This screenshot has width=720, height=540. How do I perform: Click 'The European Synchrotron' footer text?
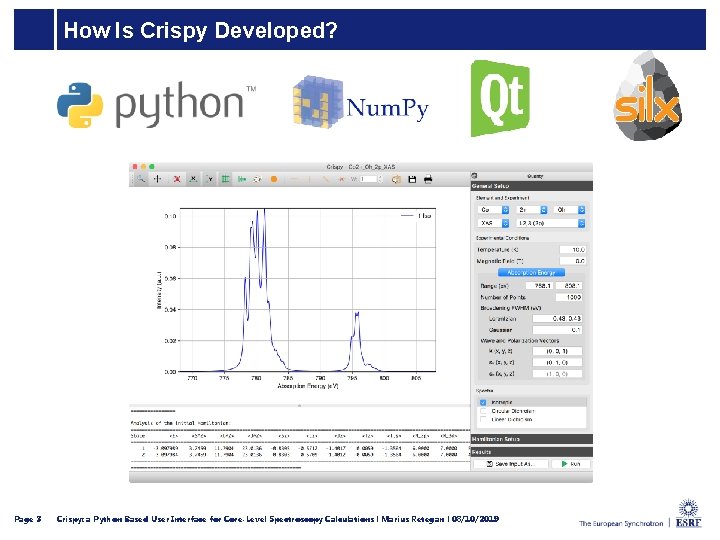621,523
